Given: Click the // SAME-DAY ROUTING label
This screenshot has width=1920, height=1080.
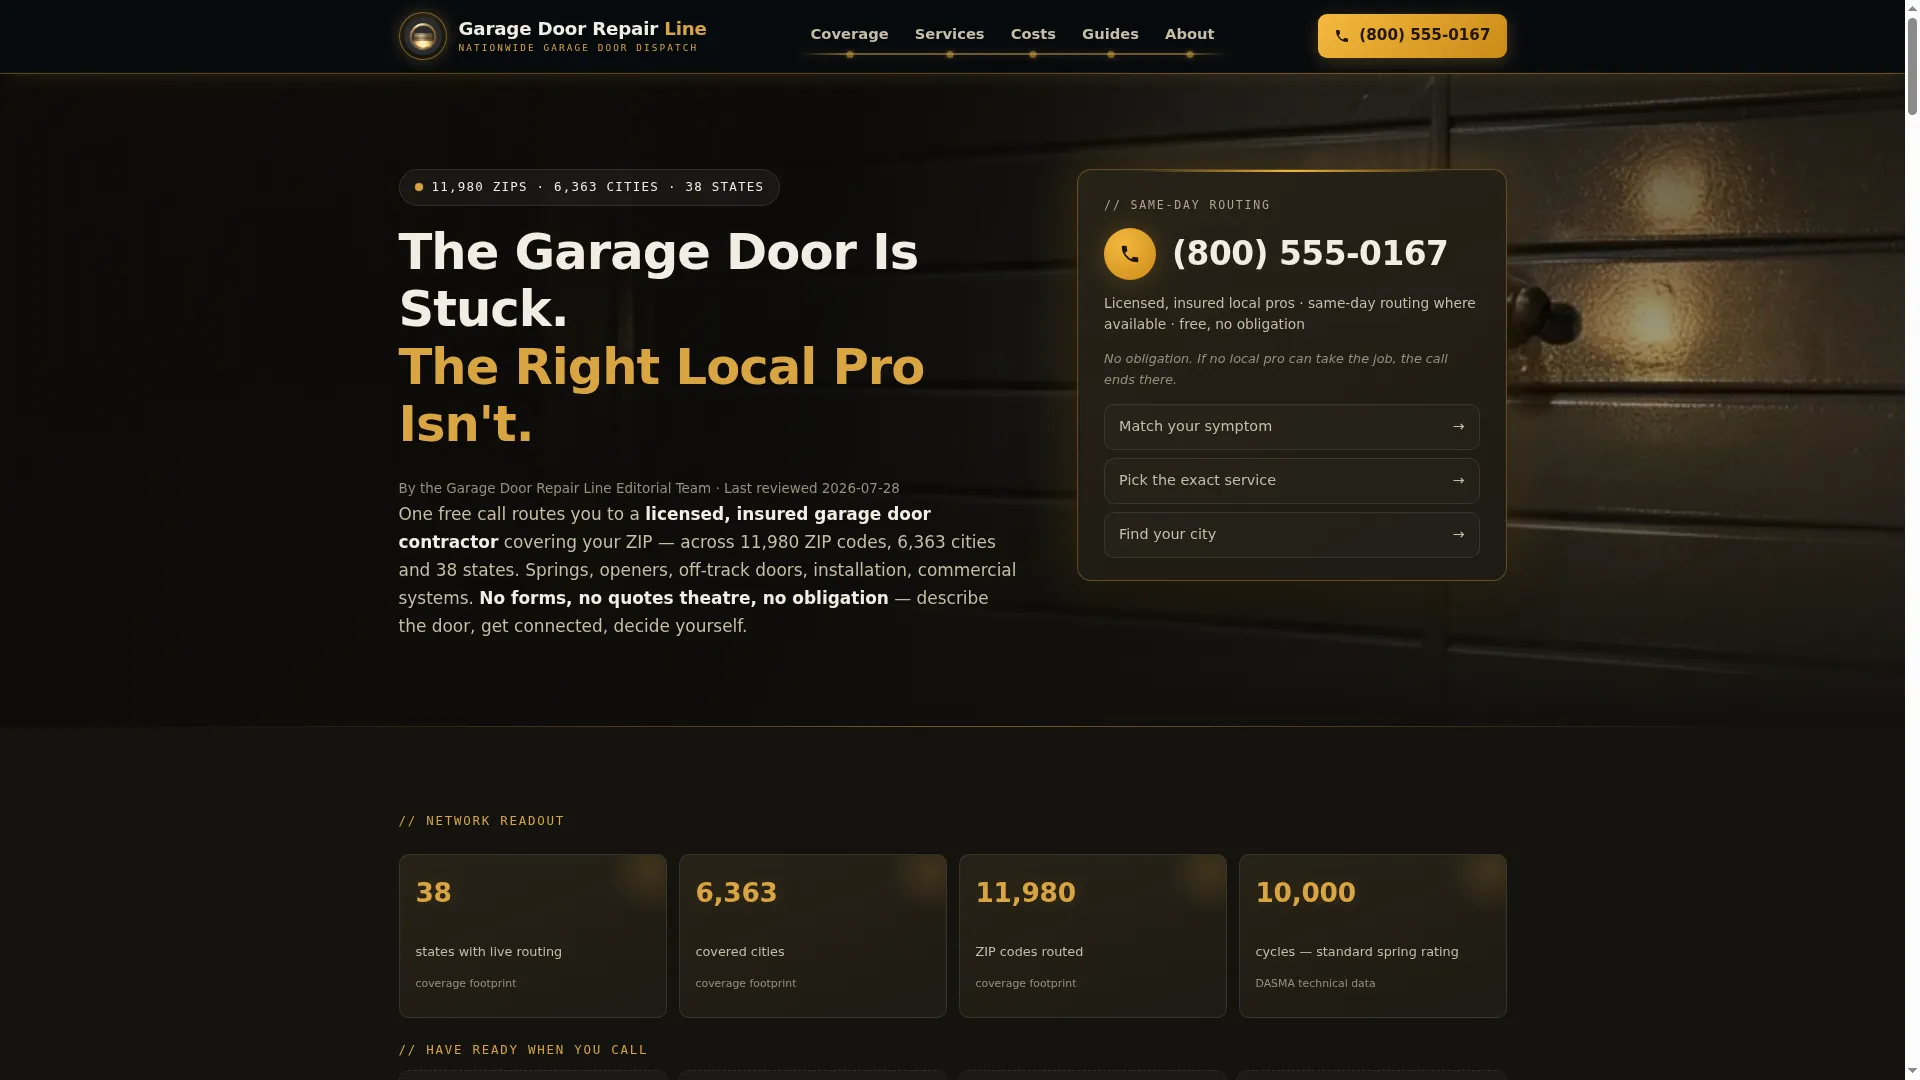Looking at the screenshot, I should [1186, 205].
